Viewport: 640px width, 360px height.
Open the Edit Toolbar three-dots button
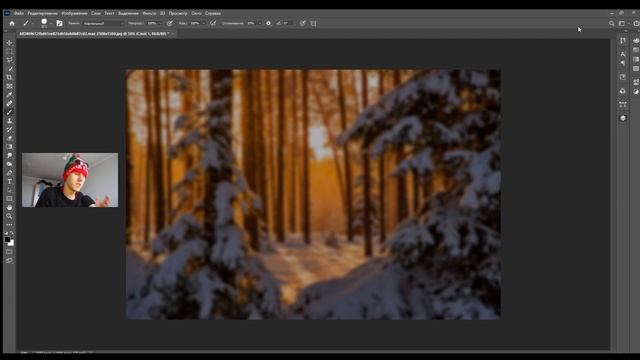click(9, 224)
